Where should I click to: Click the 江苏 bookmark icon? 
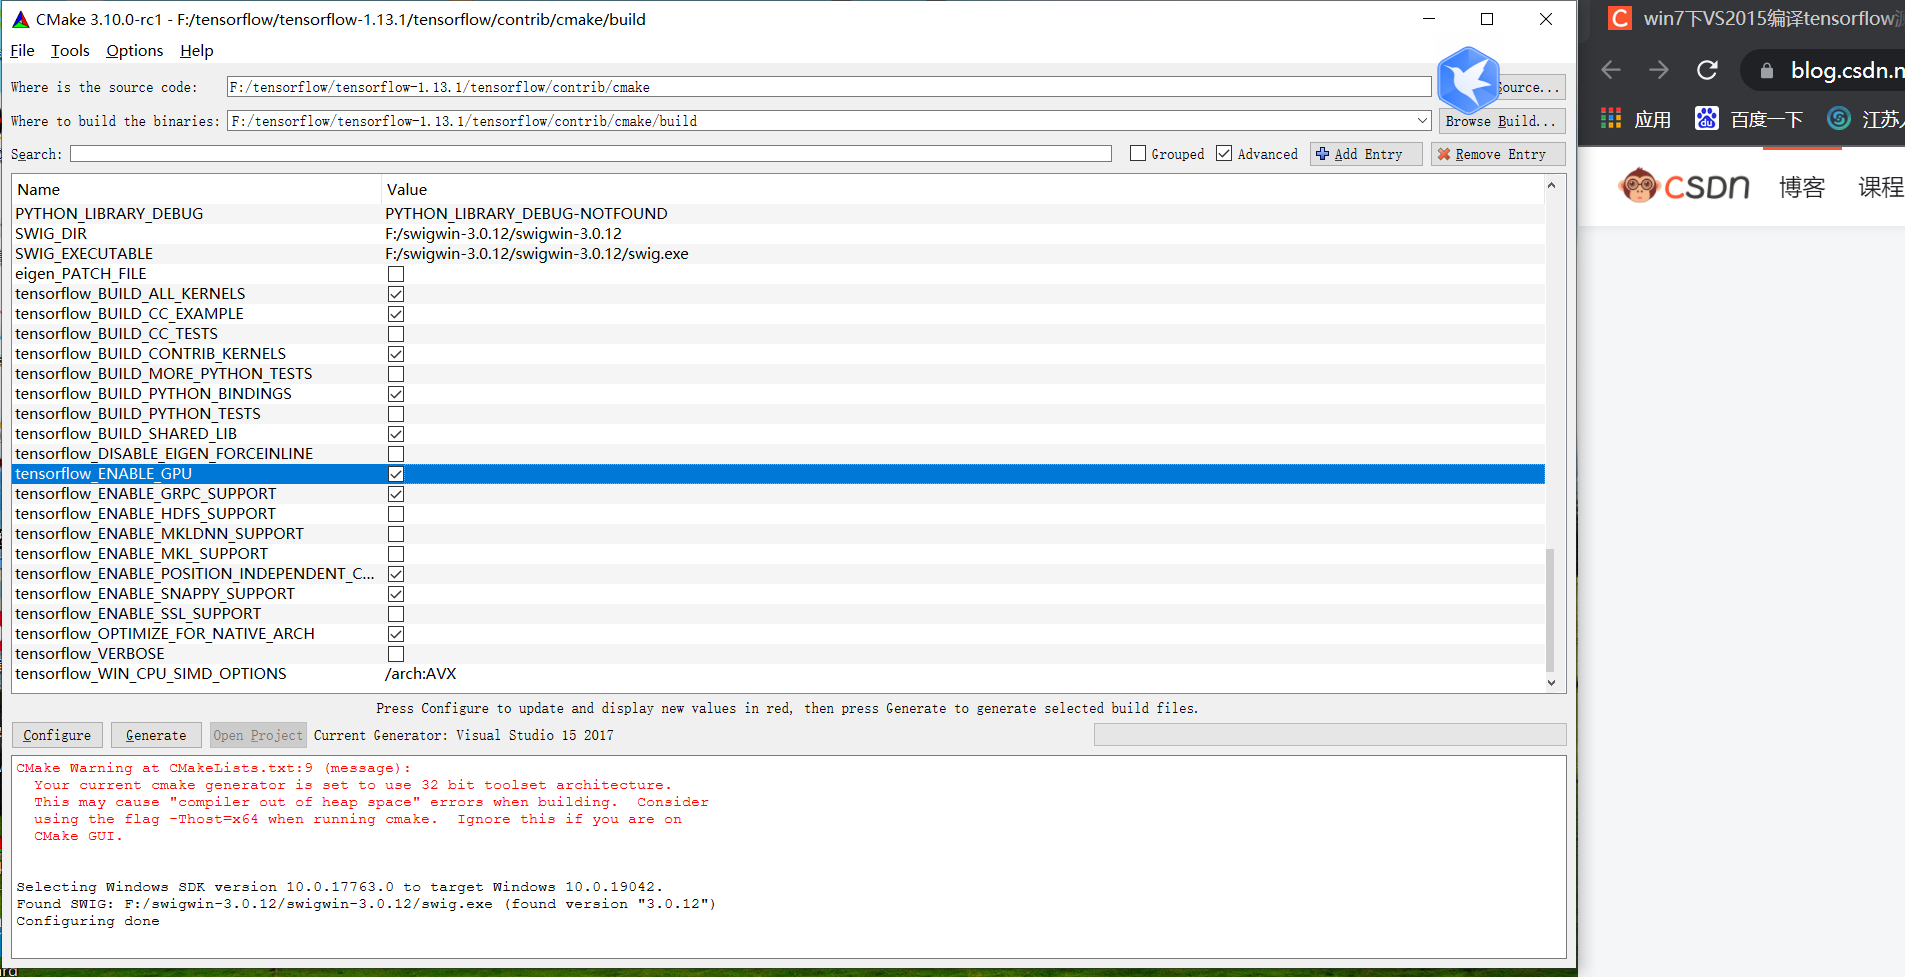[x=1838, y=118]
